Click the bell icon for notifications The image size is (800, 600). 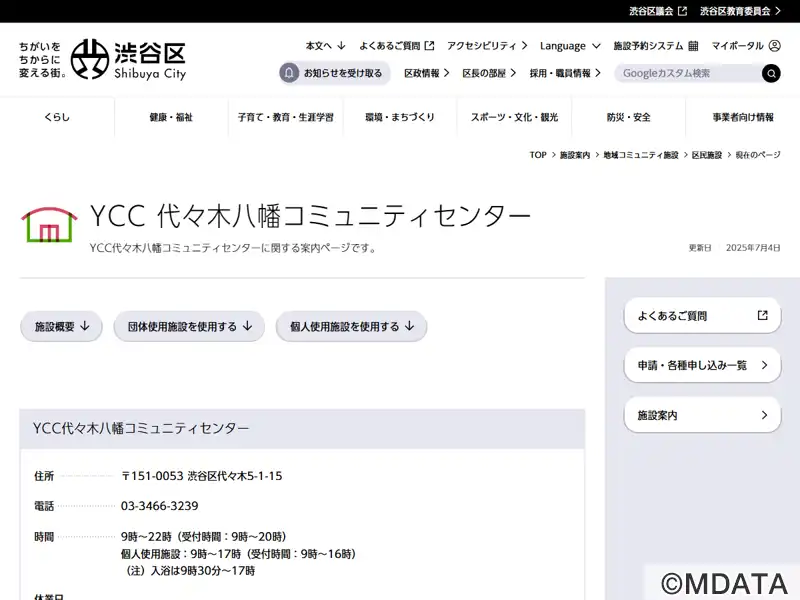[x=289, y=73]
